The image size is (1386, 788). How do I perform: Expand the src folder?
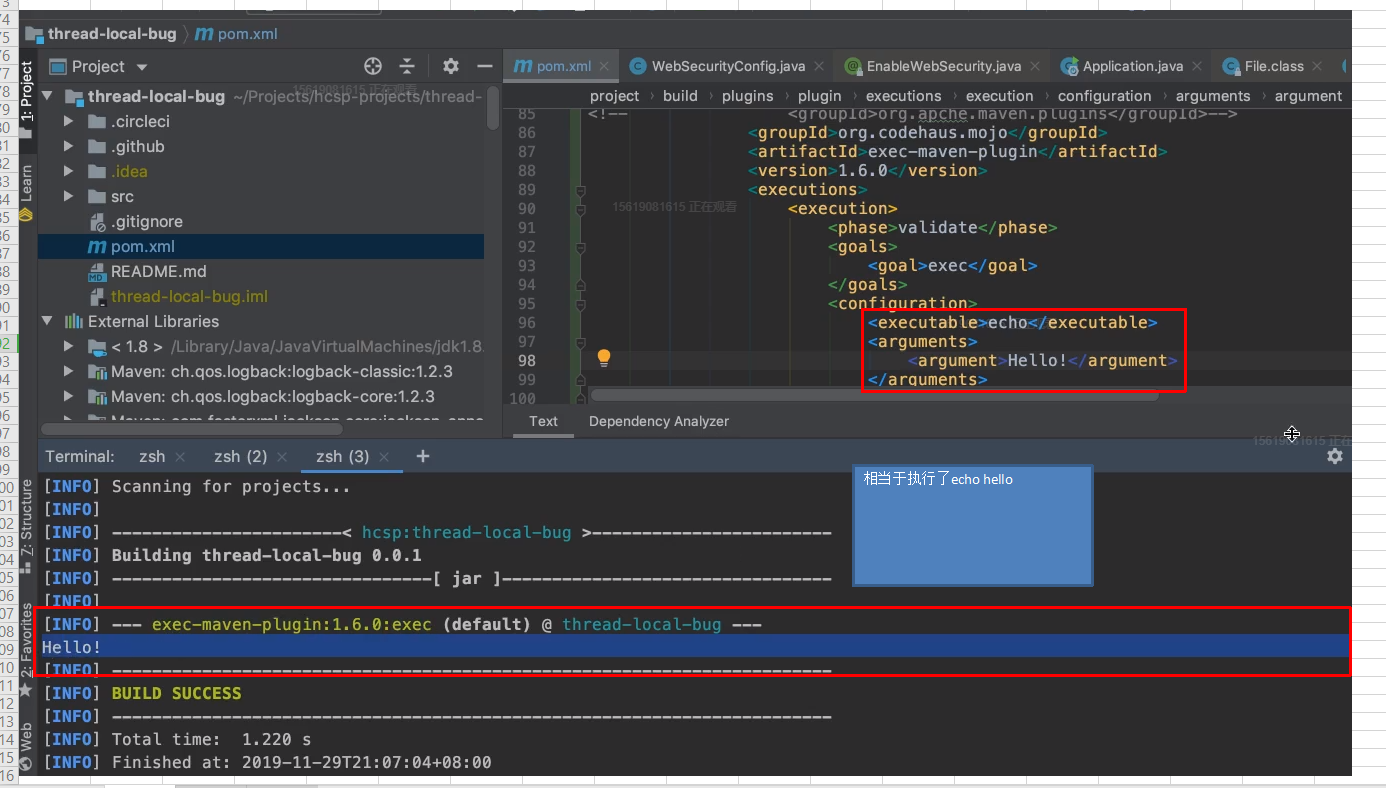(69, 196)
